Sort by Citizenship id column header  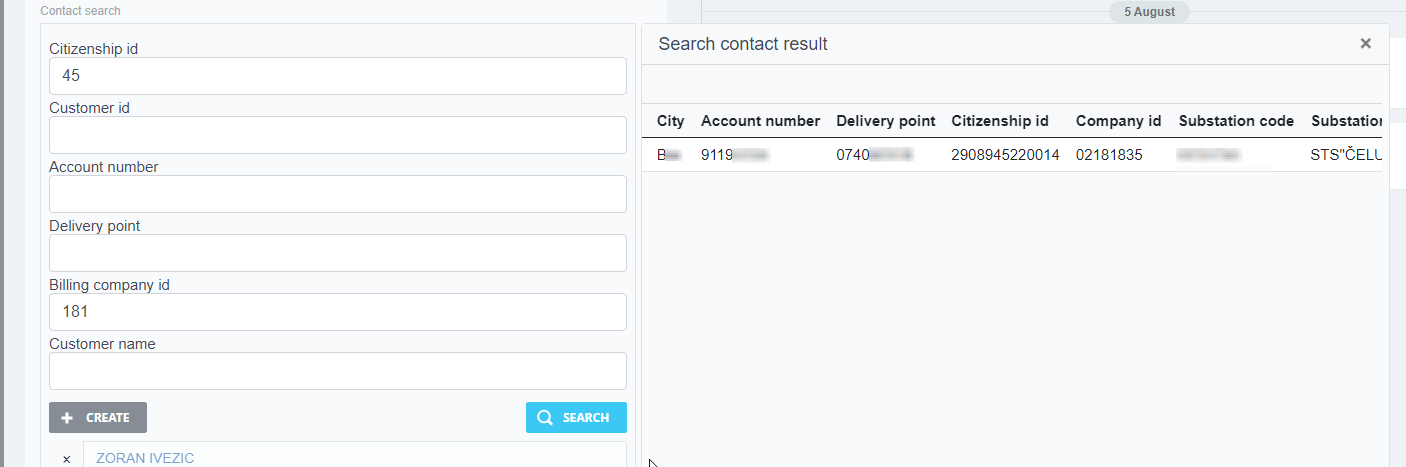tap(999, 121)
